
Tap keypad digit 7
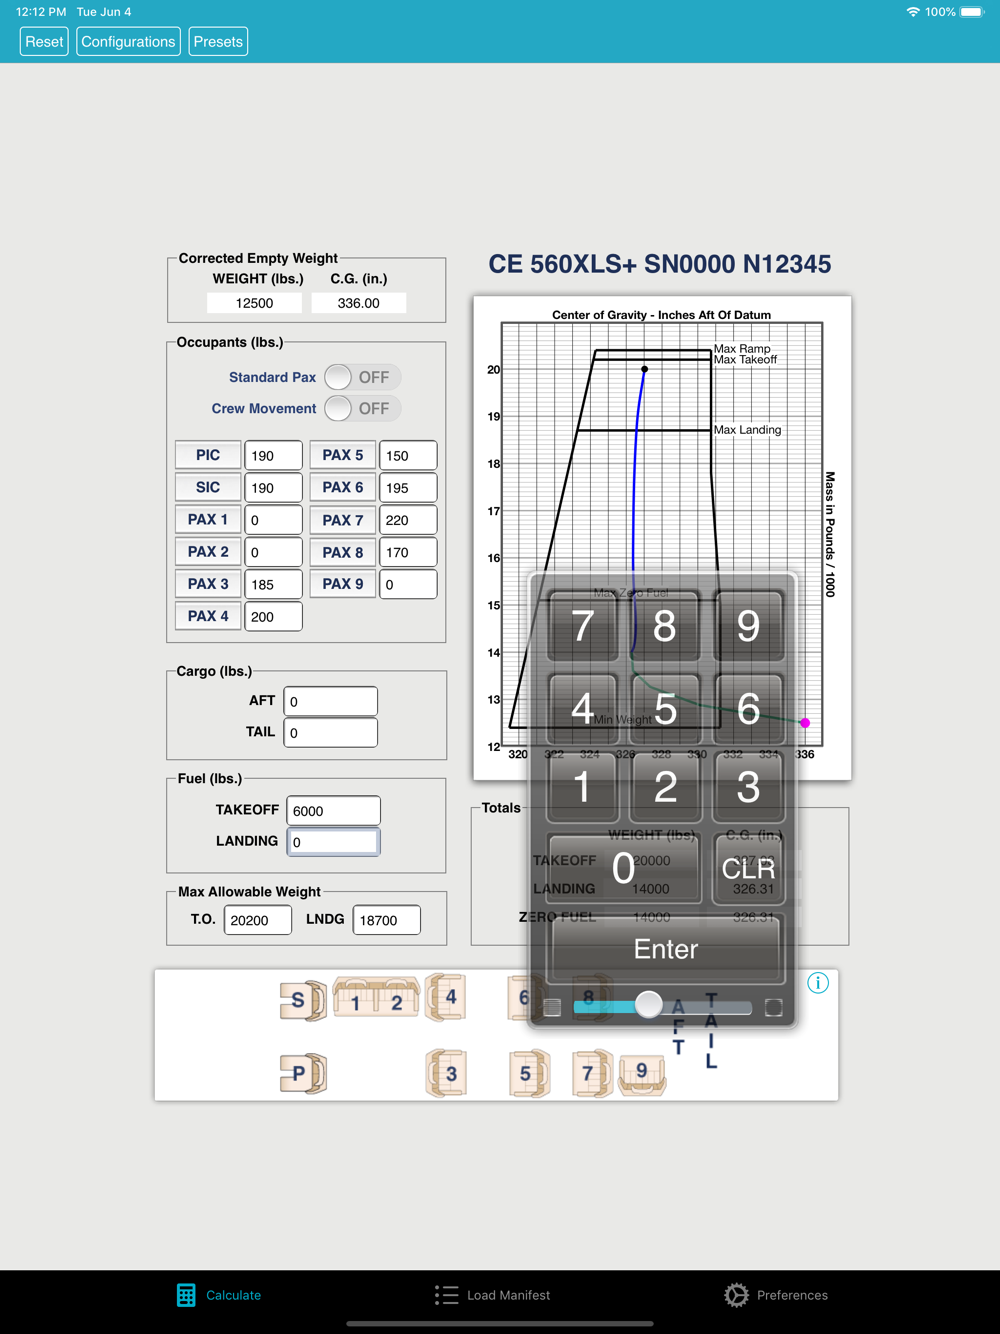583,626
